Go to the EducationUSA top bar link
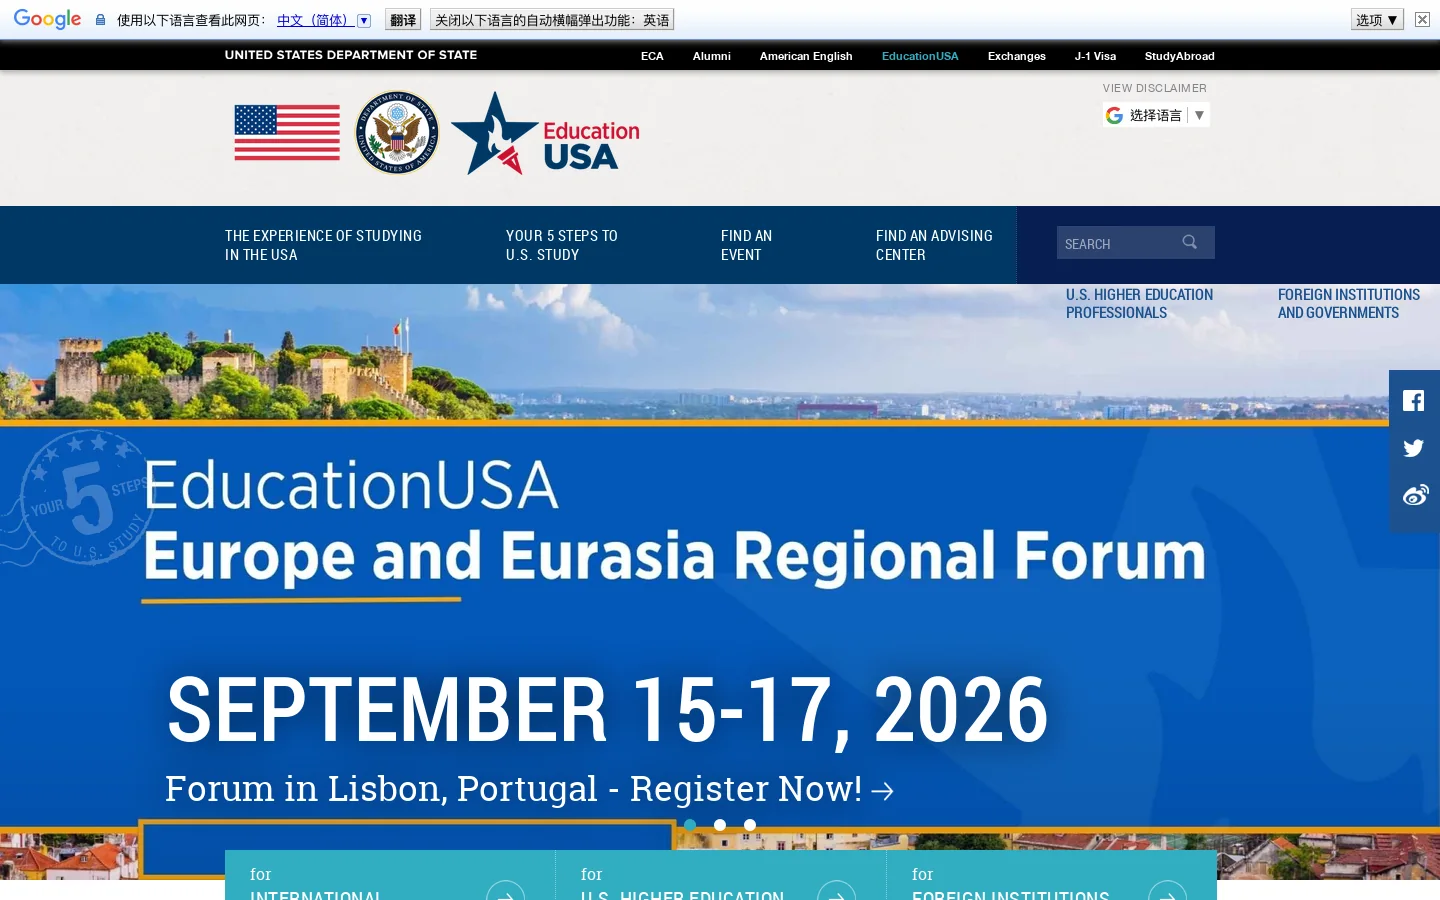This screenshot has height=900, width=1440. pyautogui.click(x=920, y=56)
